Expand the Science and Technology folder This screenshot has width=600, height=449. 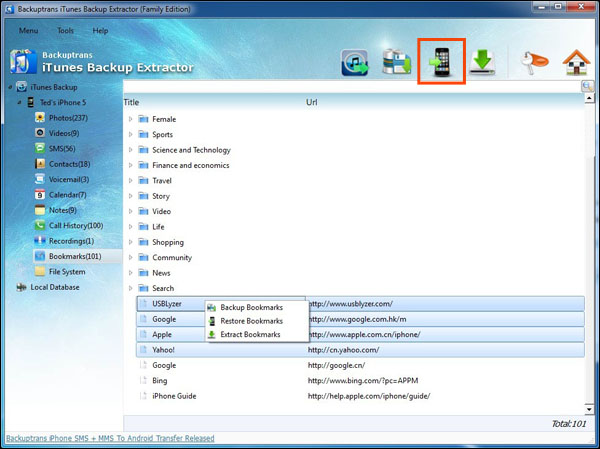point(130,150)
